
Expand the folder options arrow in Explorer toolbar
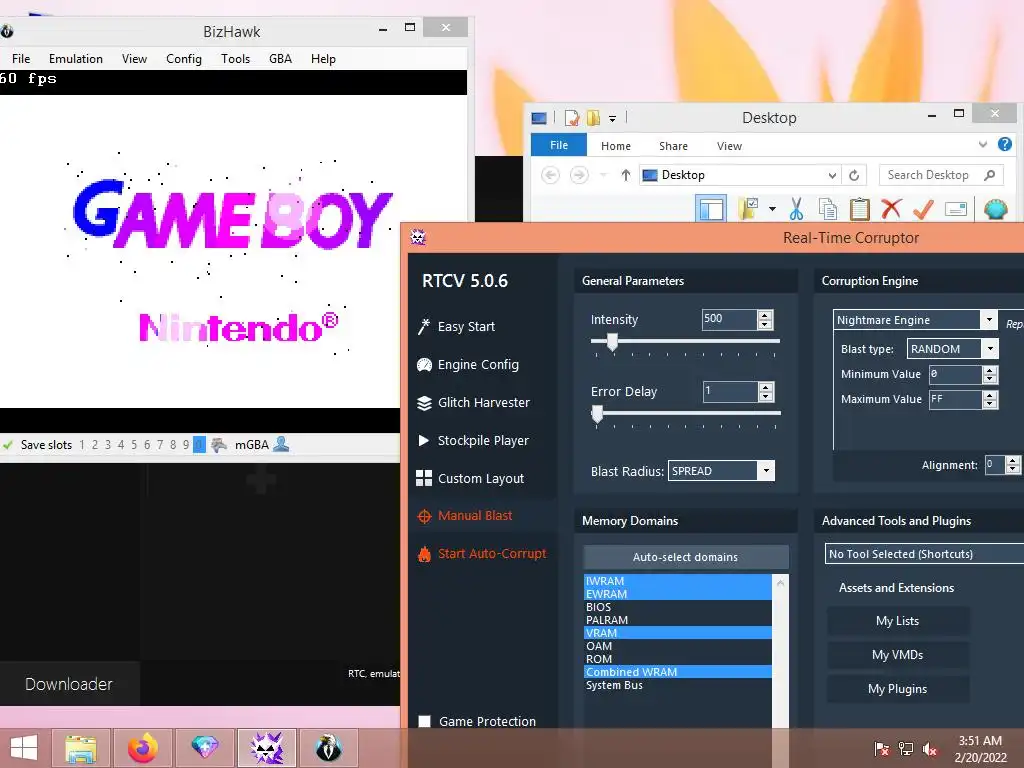[x=773, y=209]
